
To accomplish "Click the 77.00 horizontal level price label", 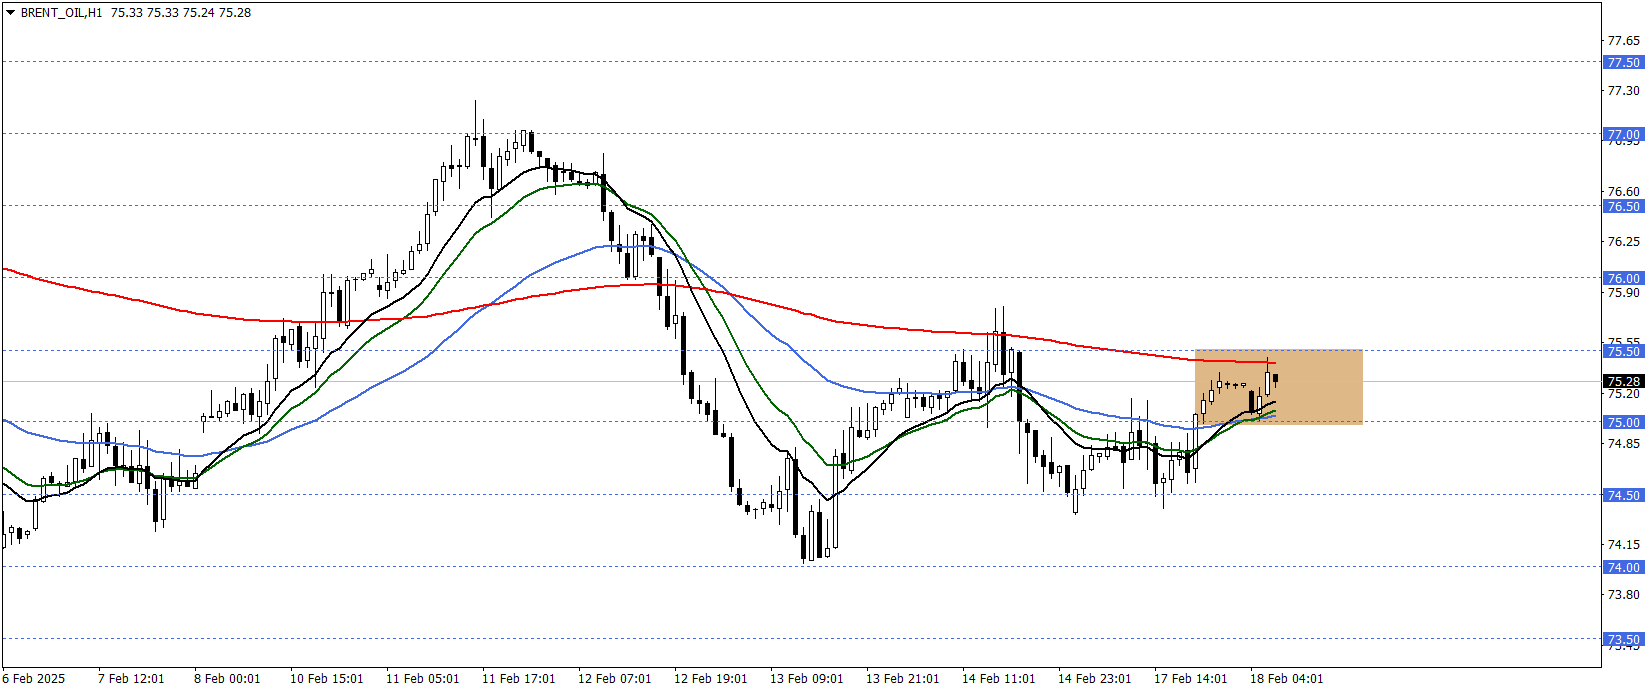I will [x=1623, y=134].
